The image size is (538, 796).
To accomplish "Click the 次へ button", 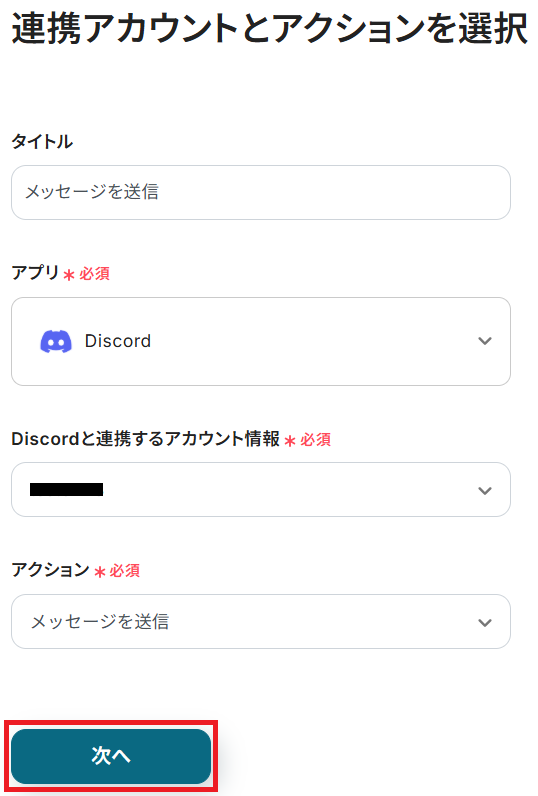I will (111, 756).
